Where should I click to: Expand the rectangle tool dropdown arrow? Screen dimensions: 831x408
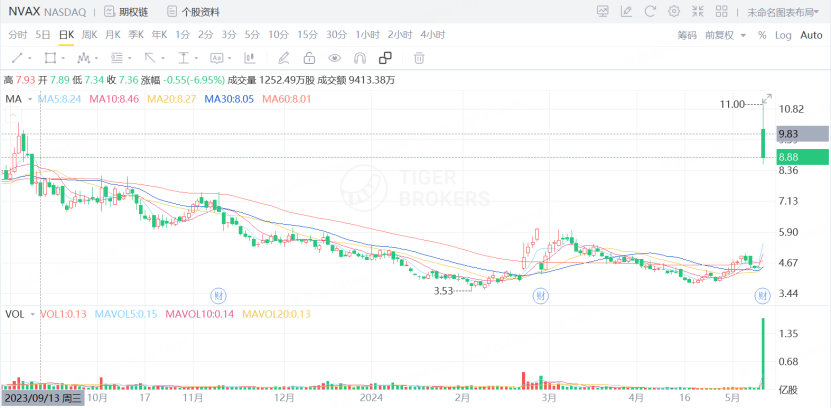point(63,58)
